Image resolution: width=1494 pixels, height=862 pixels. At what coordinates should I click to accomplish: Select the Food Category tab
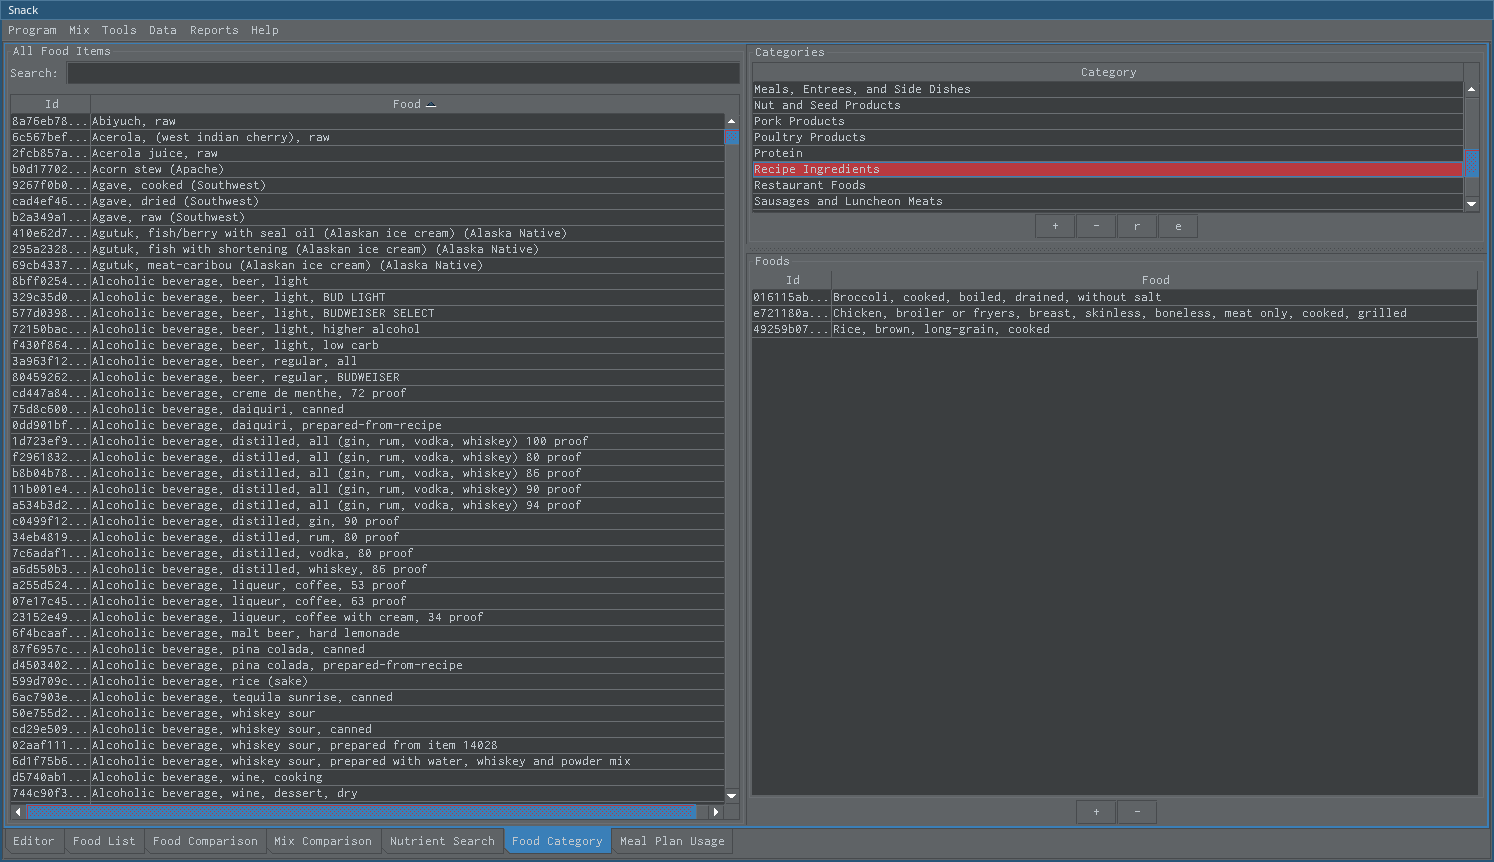(557, 841)
